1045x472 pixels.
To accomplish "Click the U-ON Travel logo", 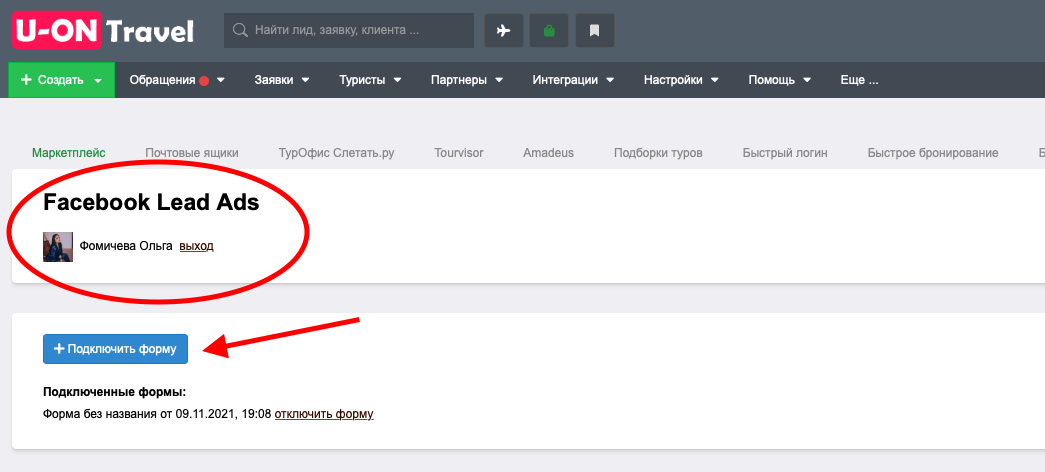I will pyautogui.click(x=103, y=31).
